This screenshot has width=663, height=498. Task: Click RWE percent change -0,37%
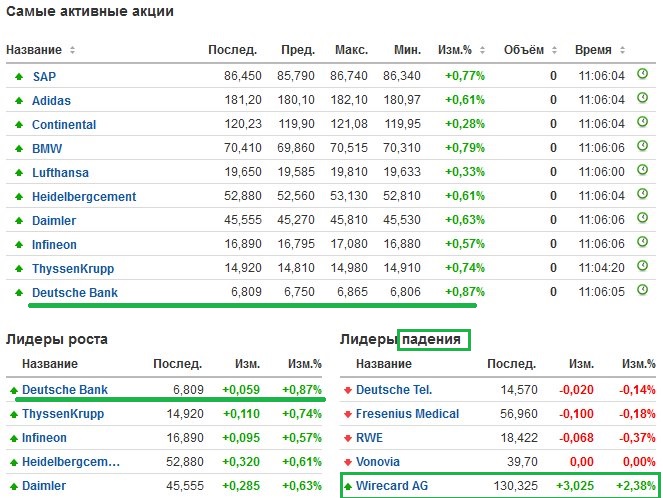click(637, 438)
